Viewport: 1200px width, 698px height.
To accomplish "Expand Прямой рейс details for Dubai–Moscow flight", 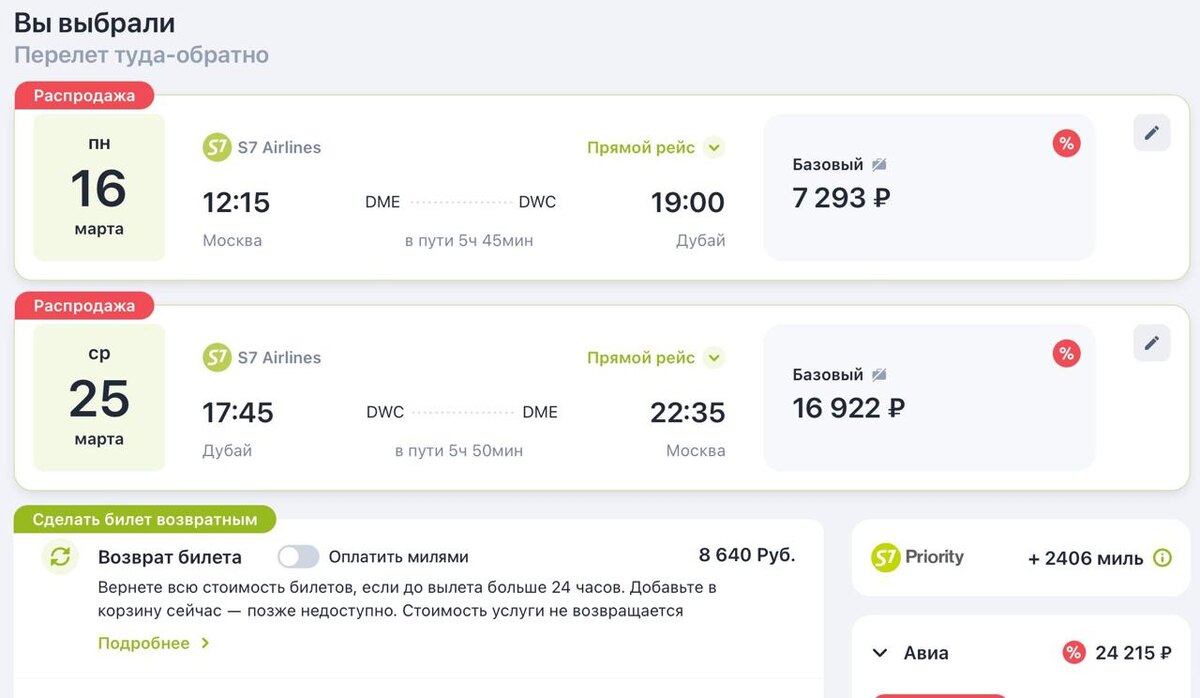I will click(713, 358).
